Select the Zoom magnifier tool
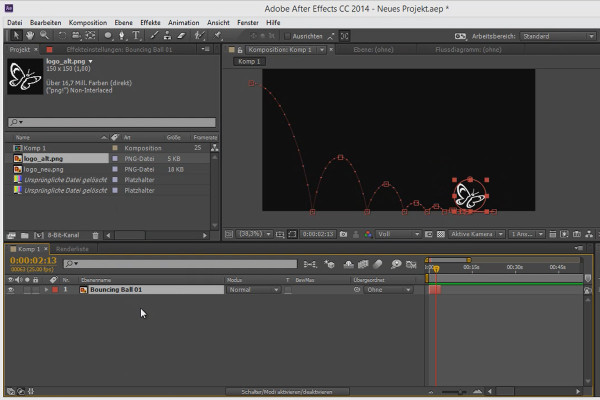This screenshot has width=600, height=400. [x=44, y=36]
